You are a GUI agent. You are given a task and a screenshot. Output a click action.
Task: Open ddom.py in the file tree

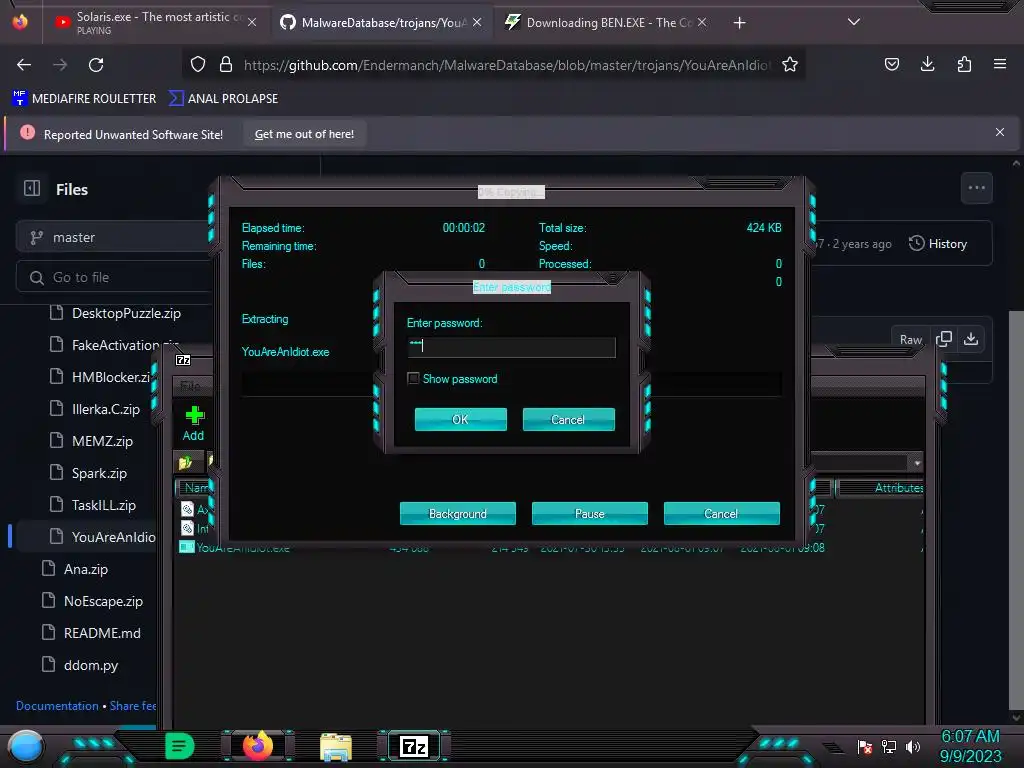pyautogui.click(x=91, y=665)
